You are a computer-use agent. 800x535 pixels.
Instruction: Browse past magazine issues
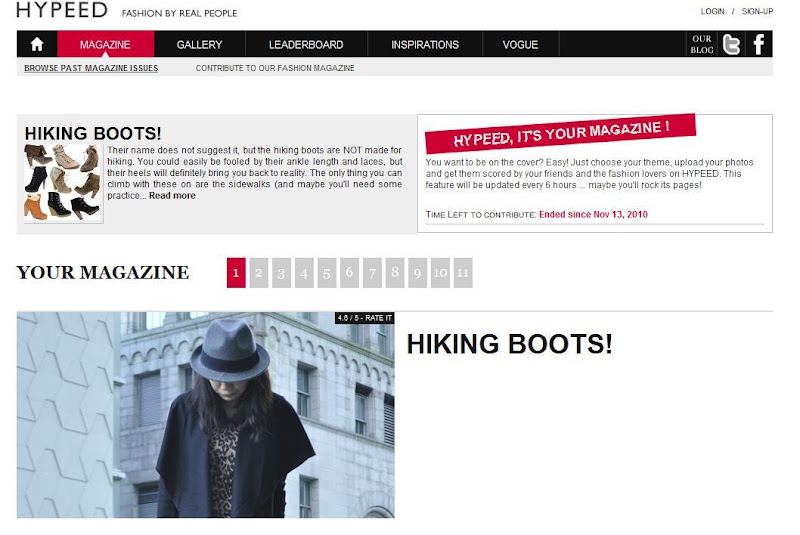91,68
